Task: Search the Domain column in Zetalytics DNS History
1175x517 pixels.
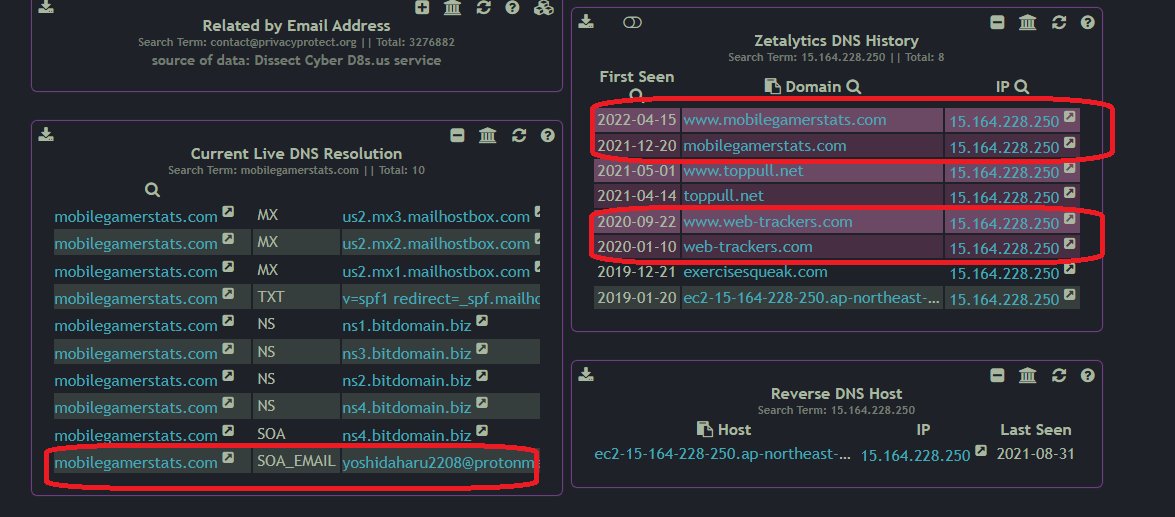Action: tap(853, 87)
